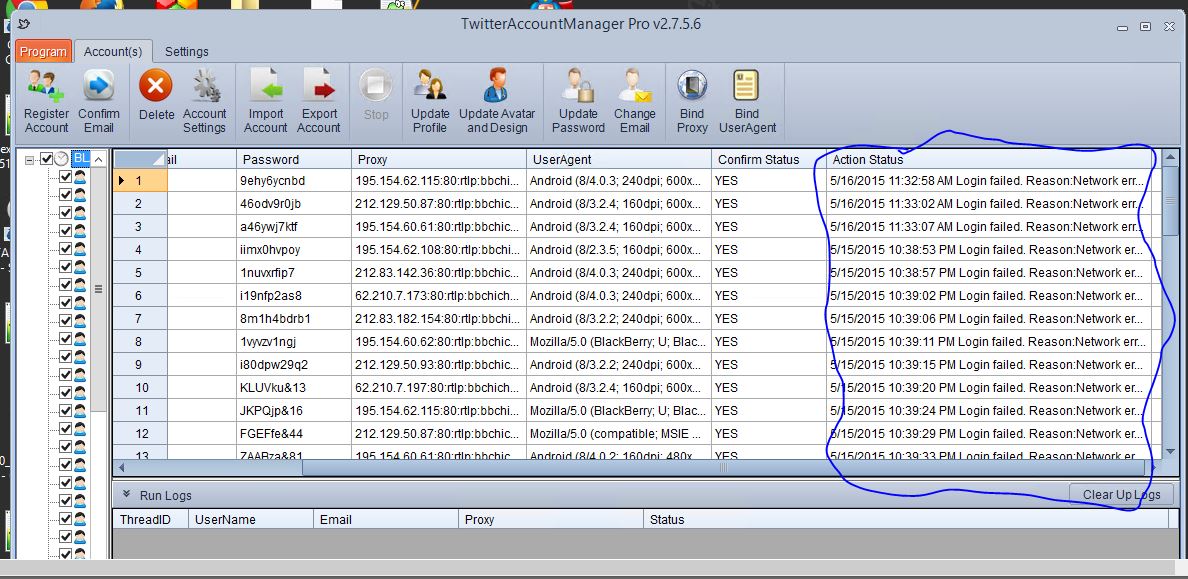
Task: Click the Stop toolbar icon
Action: 376,86
